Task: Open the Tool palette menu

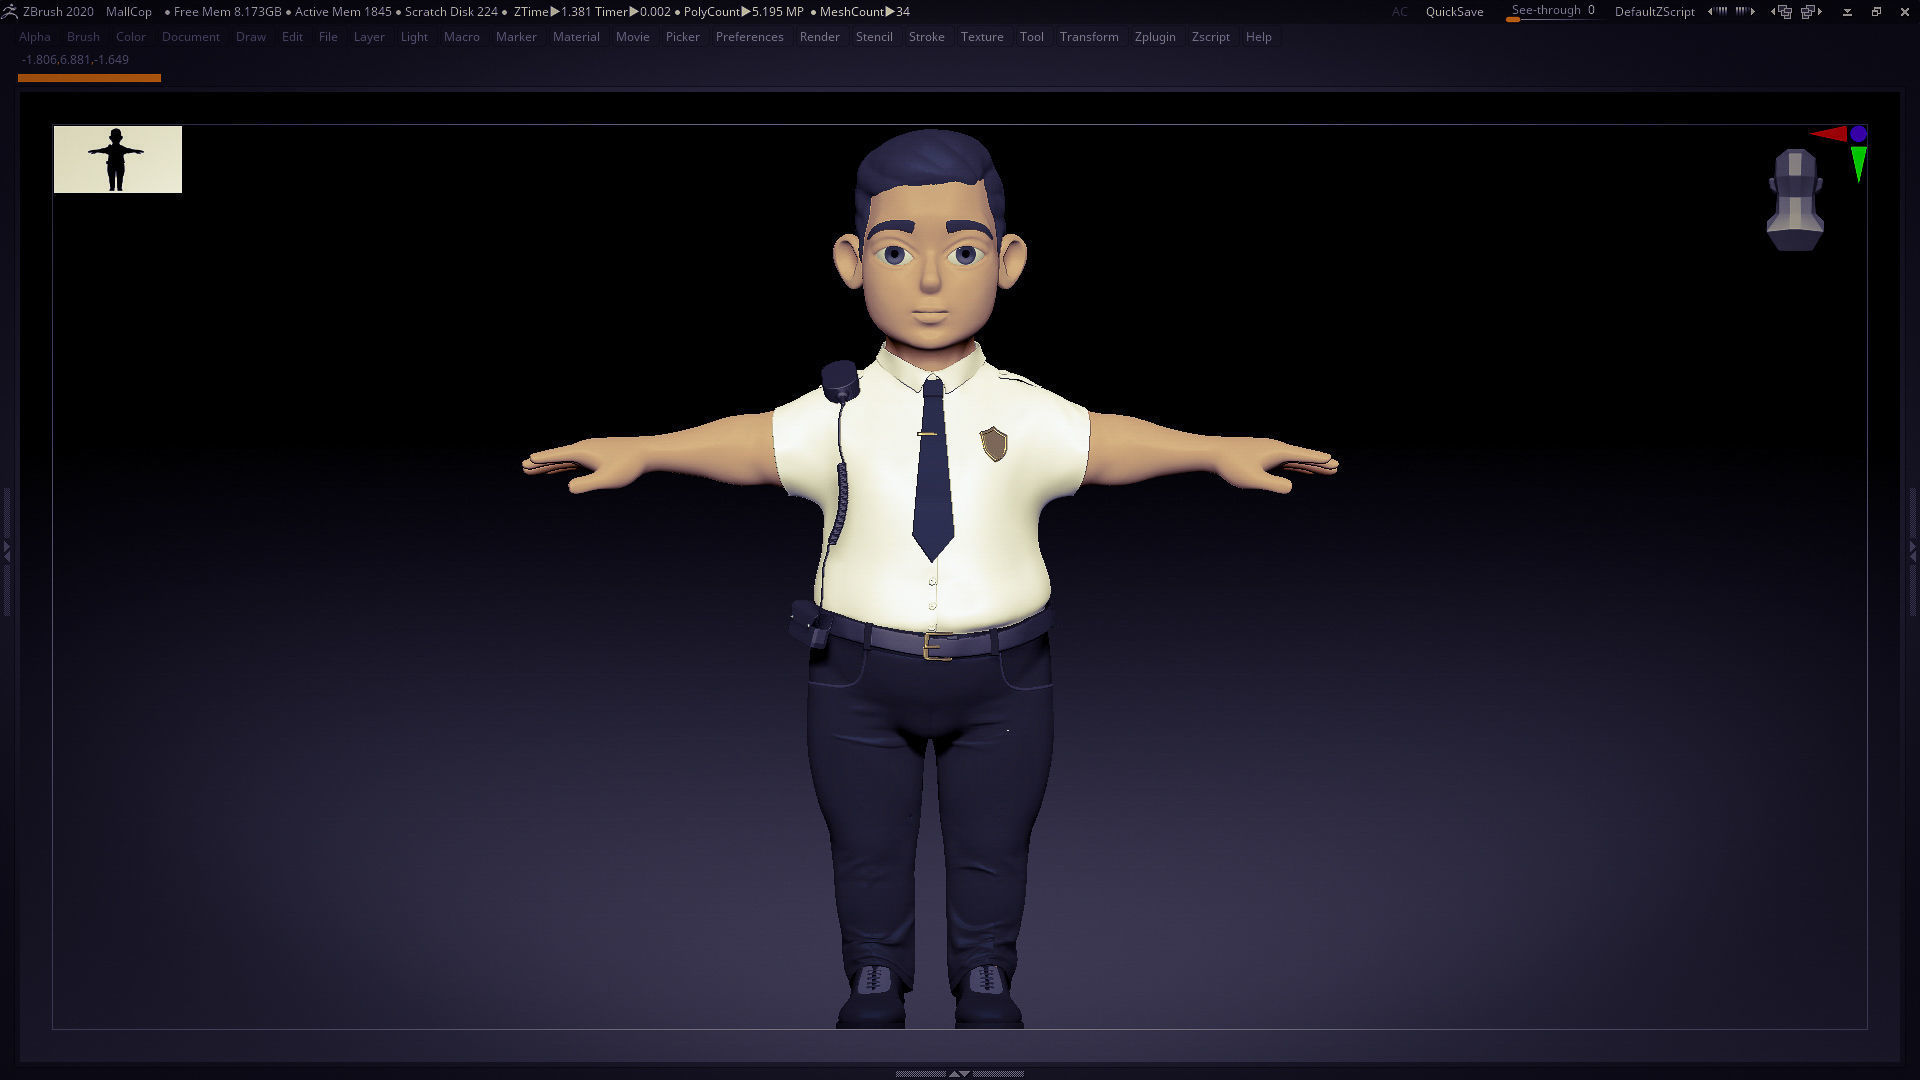Action: (x=1031, y=37)
